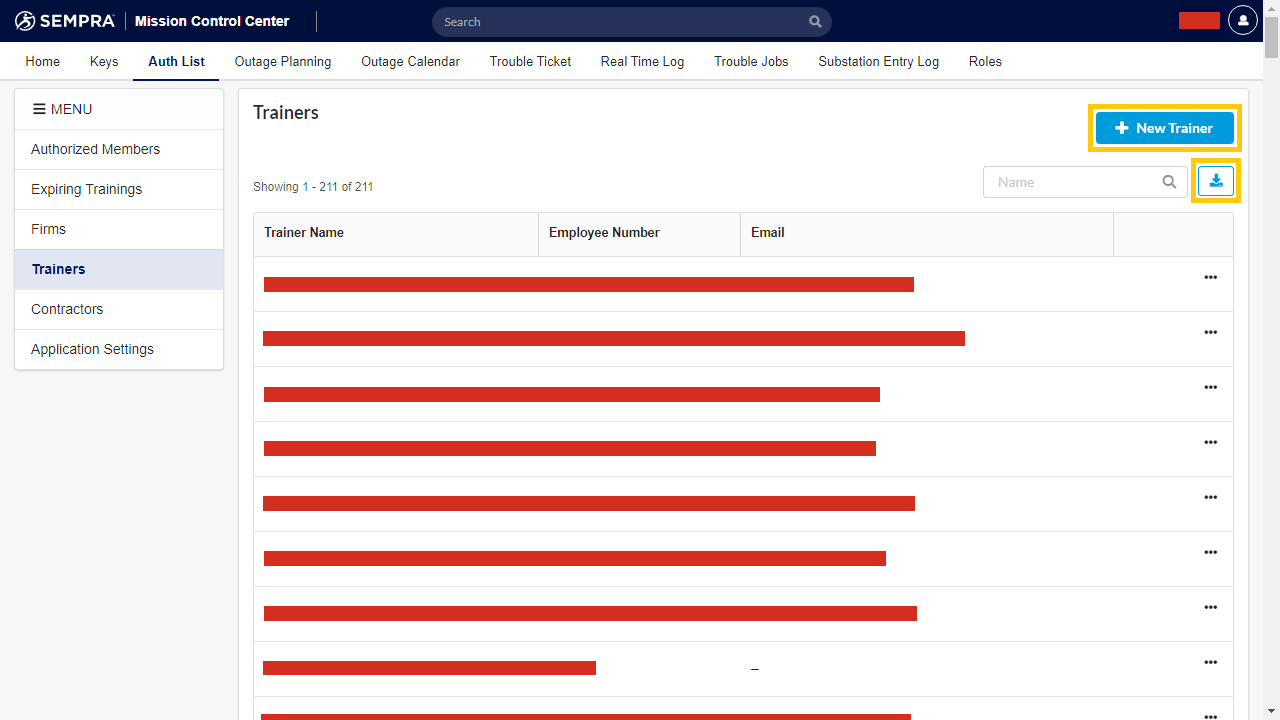Image resolution: width=1280 pixels, height=720 pixels.
Task: Sort by the Trainer Name column header
Action: tap(304, 232)
